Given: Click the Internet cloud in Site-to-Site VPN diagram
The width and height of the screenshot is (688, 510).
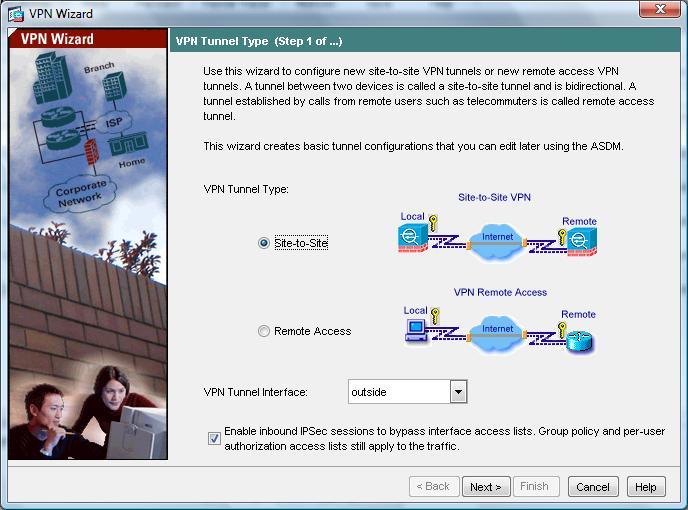Looking at the screenshot, I should point(496,241).
